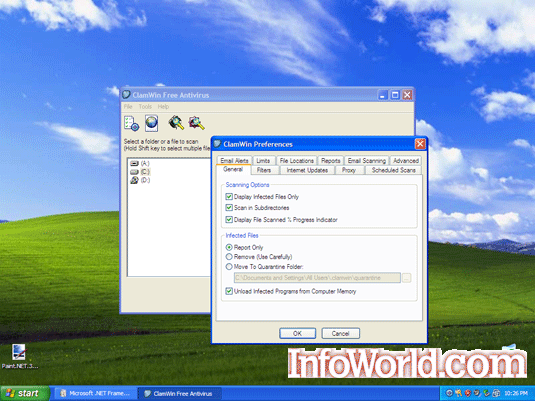Click ClamWin Free Antivirus taskbar button

point(179,393)
